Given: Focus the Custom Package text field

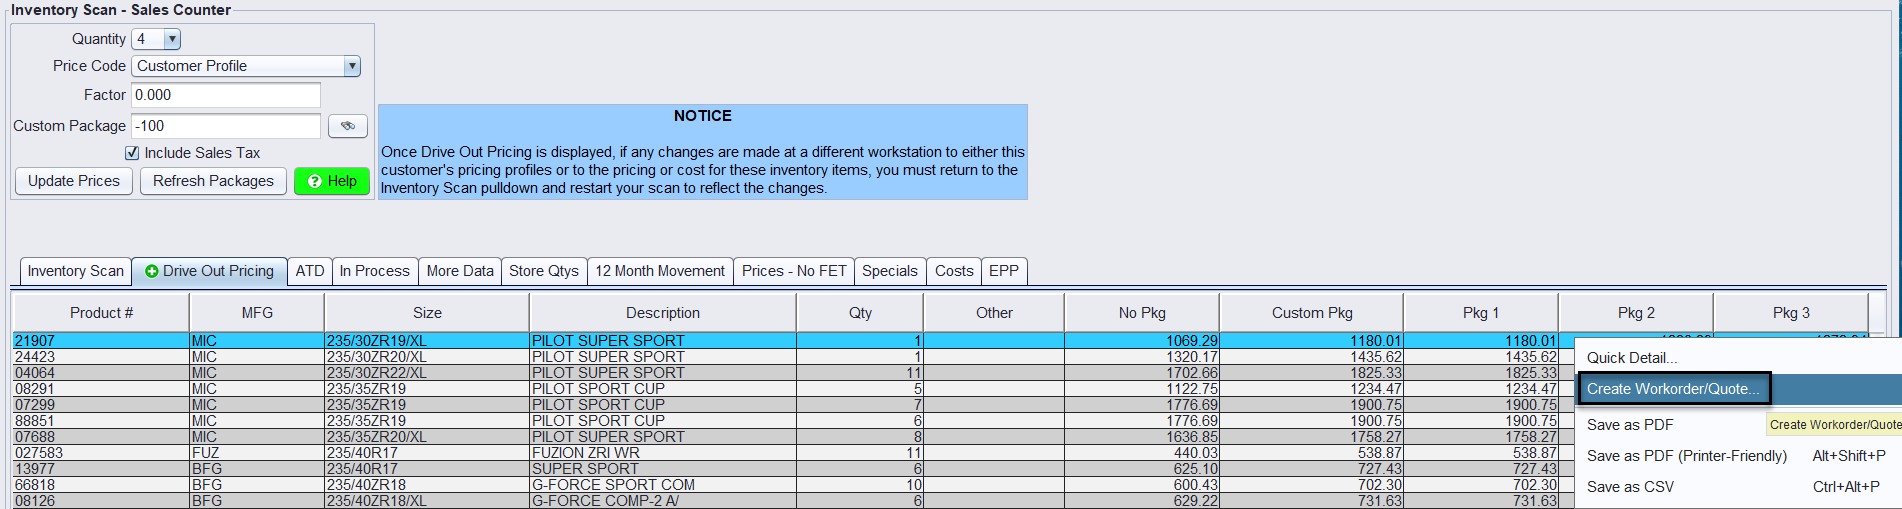Looking at the screenshot, I should [225, 126].
